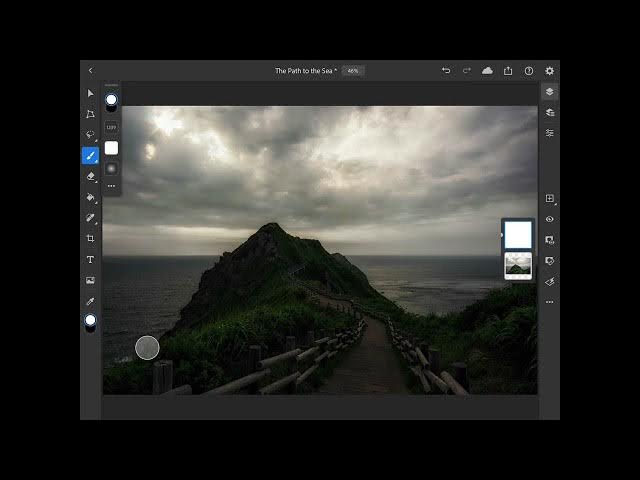The height and width of the screenshot is (480, 640).
Task: Go back using the back arrow
Action: [x=90, y=71]
